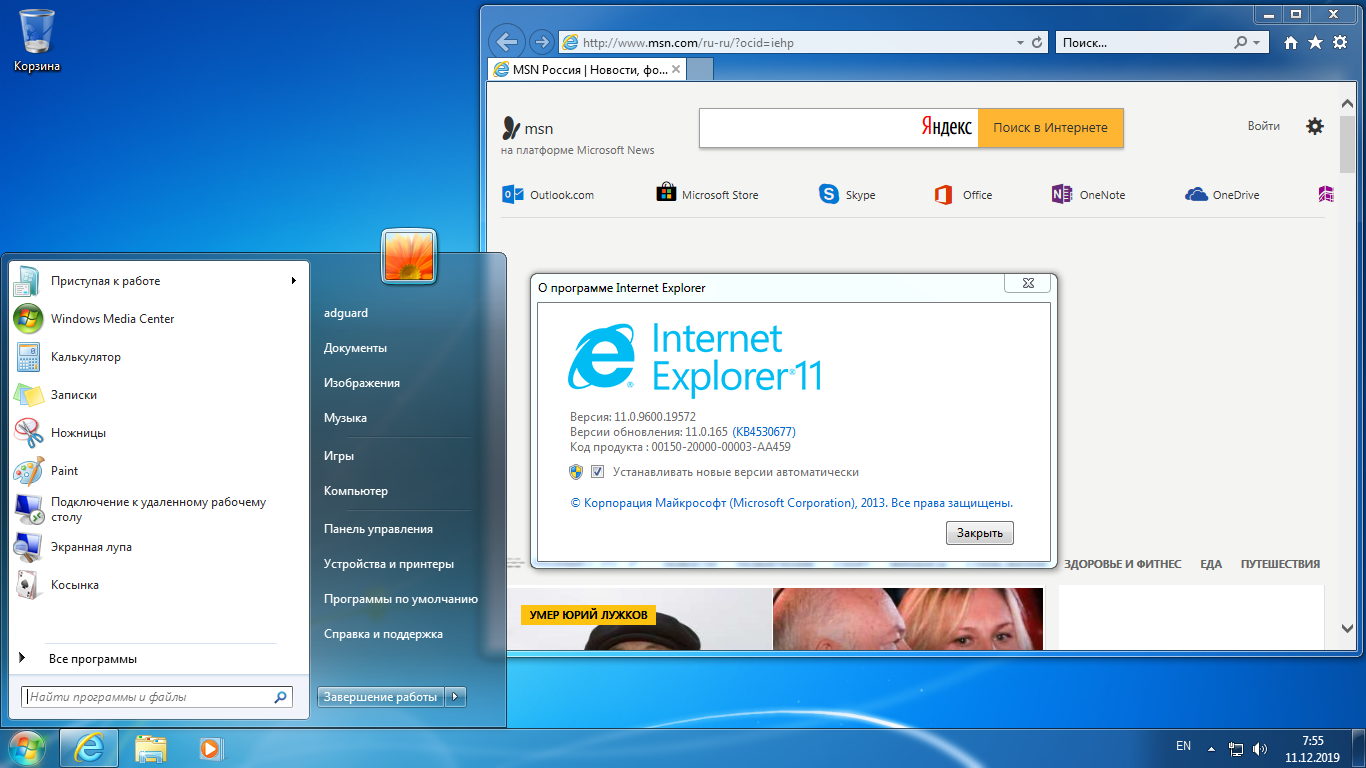Image resolution: width=1366 pixels, height=768 pixels.
Task: Open Экранная лупа magnifier
Action: [160, 547]
